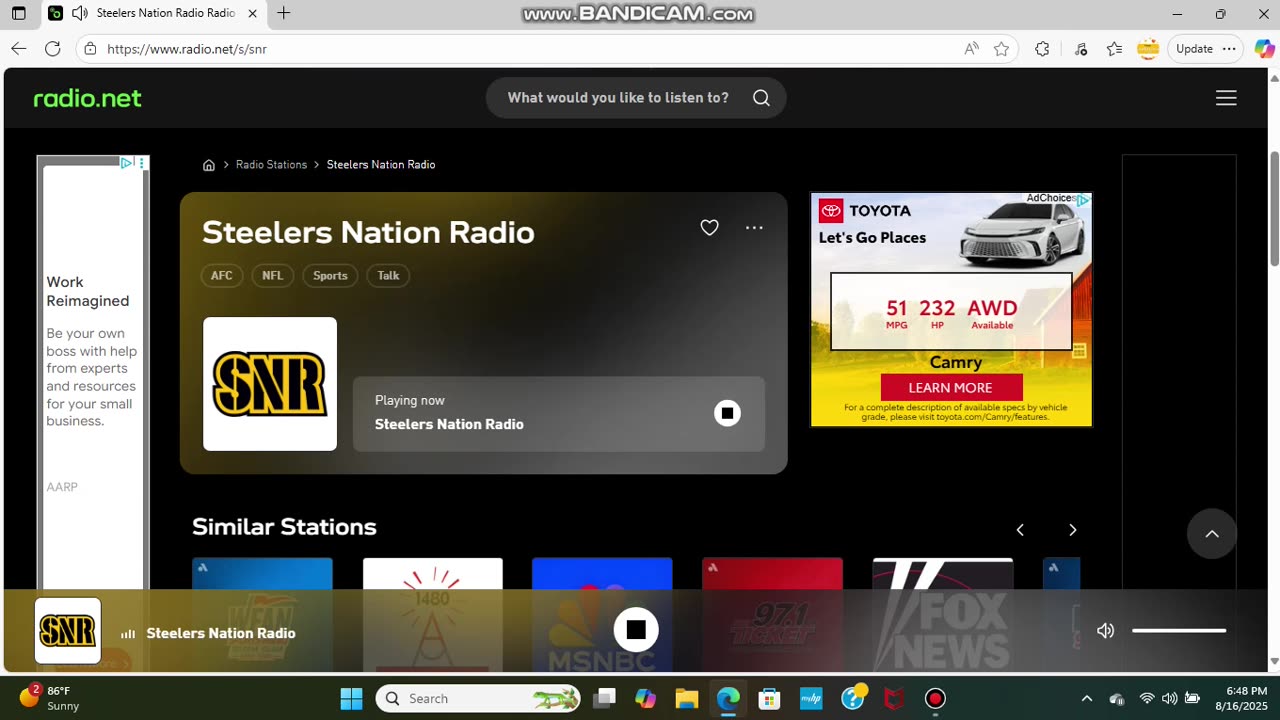Close the Steelers Nation Radio tab

[x=252, y=13]
